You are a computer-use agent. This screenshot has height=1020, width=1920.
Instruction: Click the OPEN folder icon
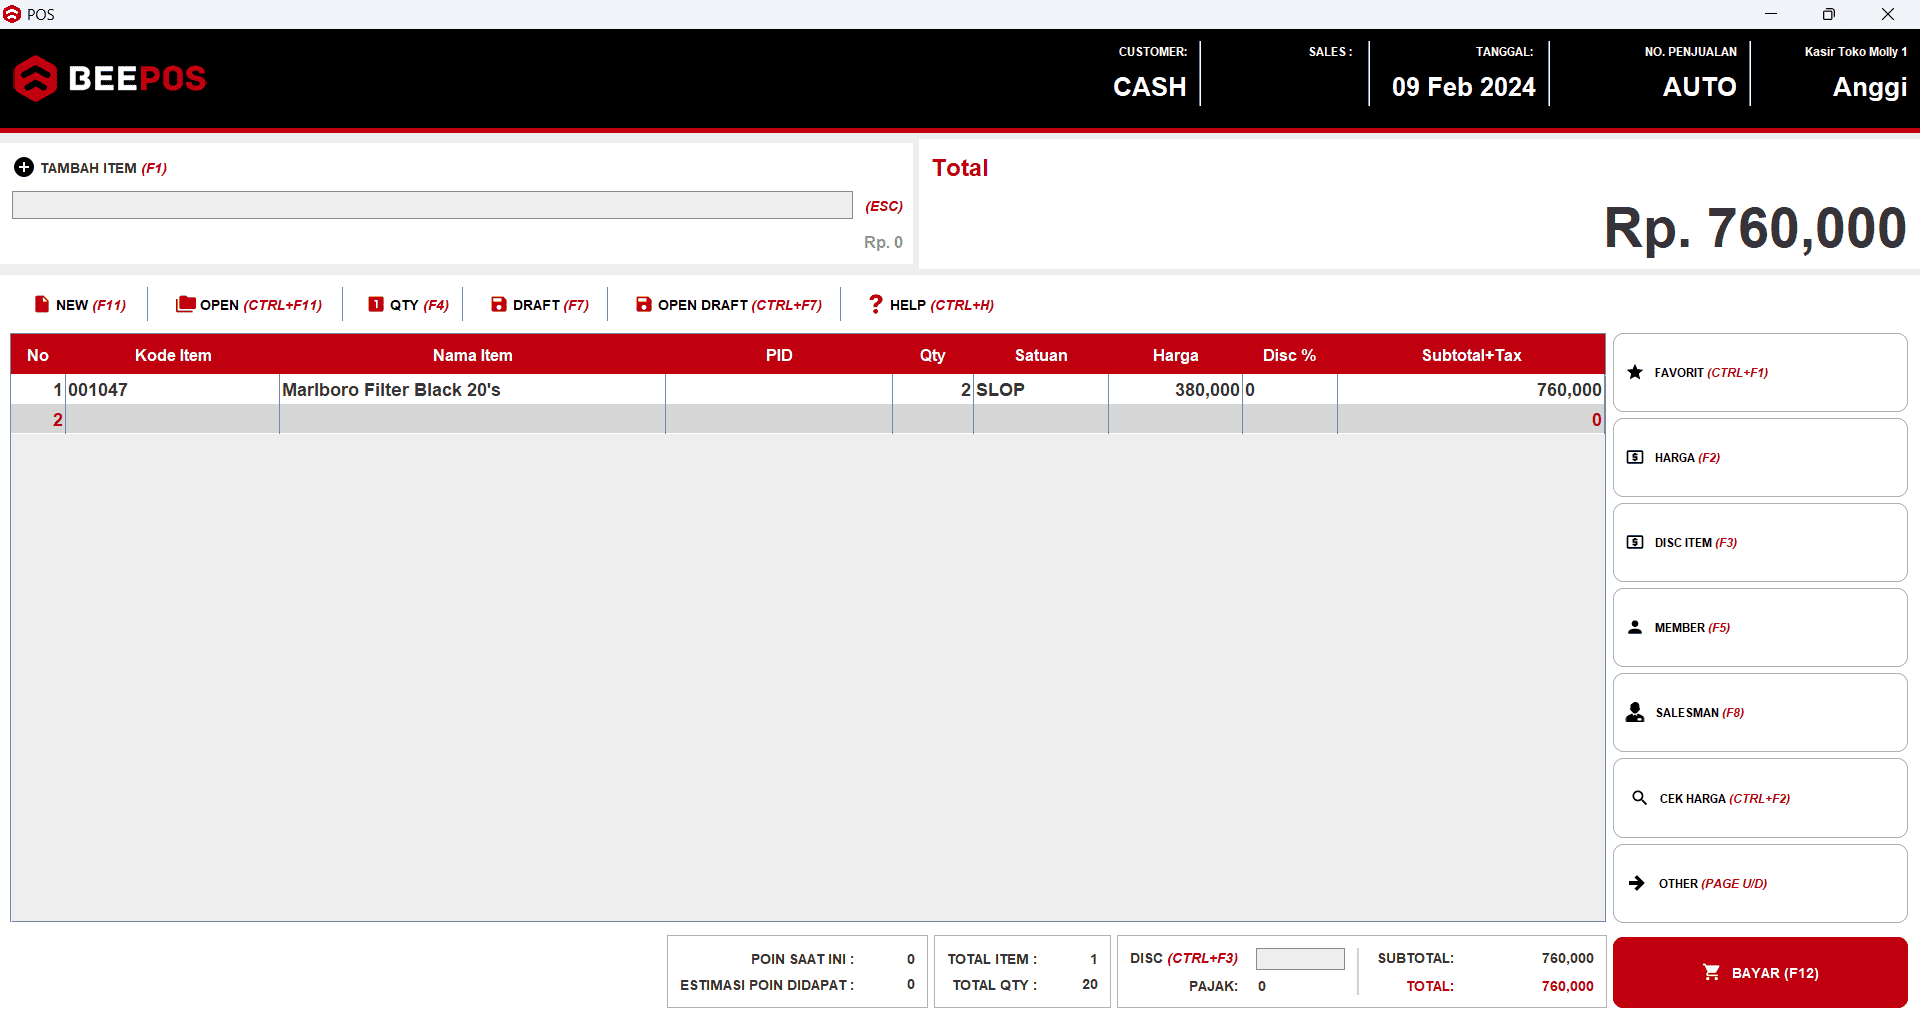(185, 304)
